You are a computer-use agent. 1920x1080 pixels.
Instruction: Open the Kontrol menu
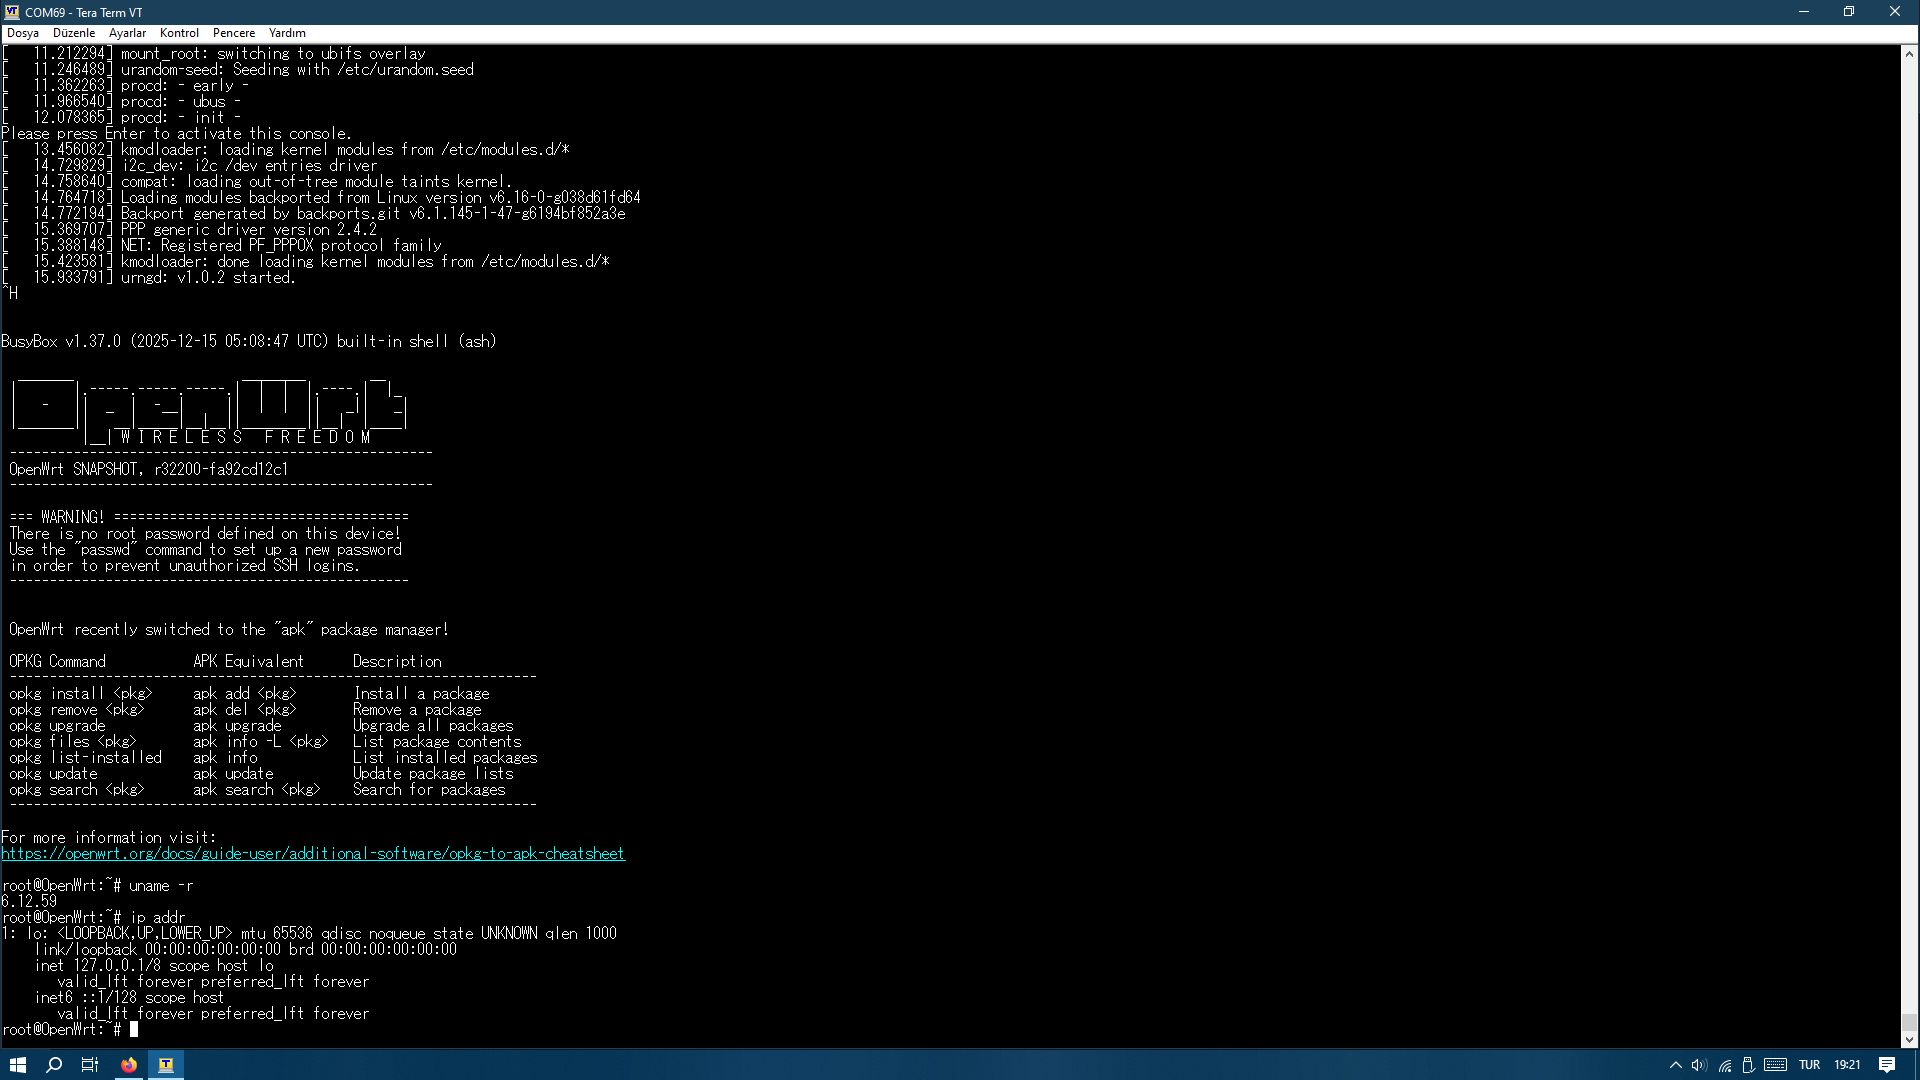179,33
